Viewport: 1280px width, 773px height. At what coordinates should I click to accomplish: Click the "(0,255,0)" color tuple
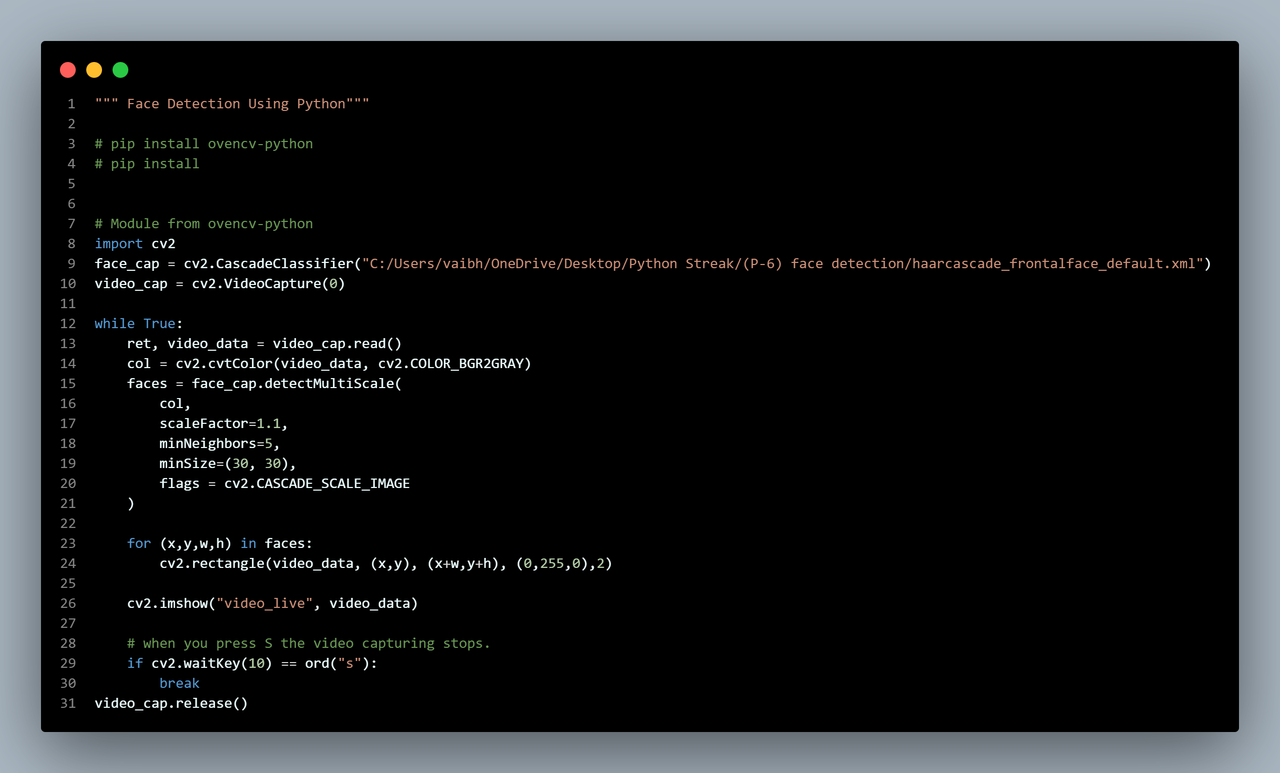pyautogui.click(x=552, y=564)
